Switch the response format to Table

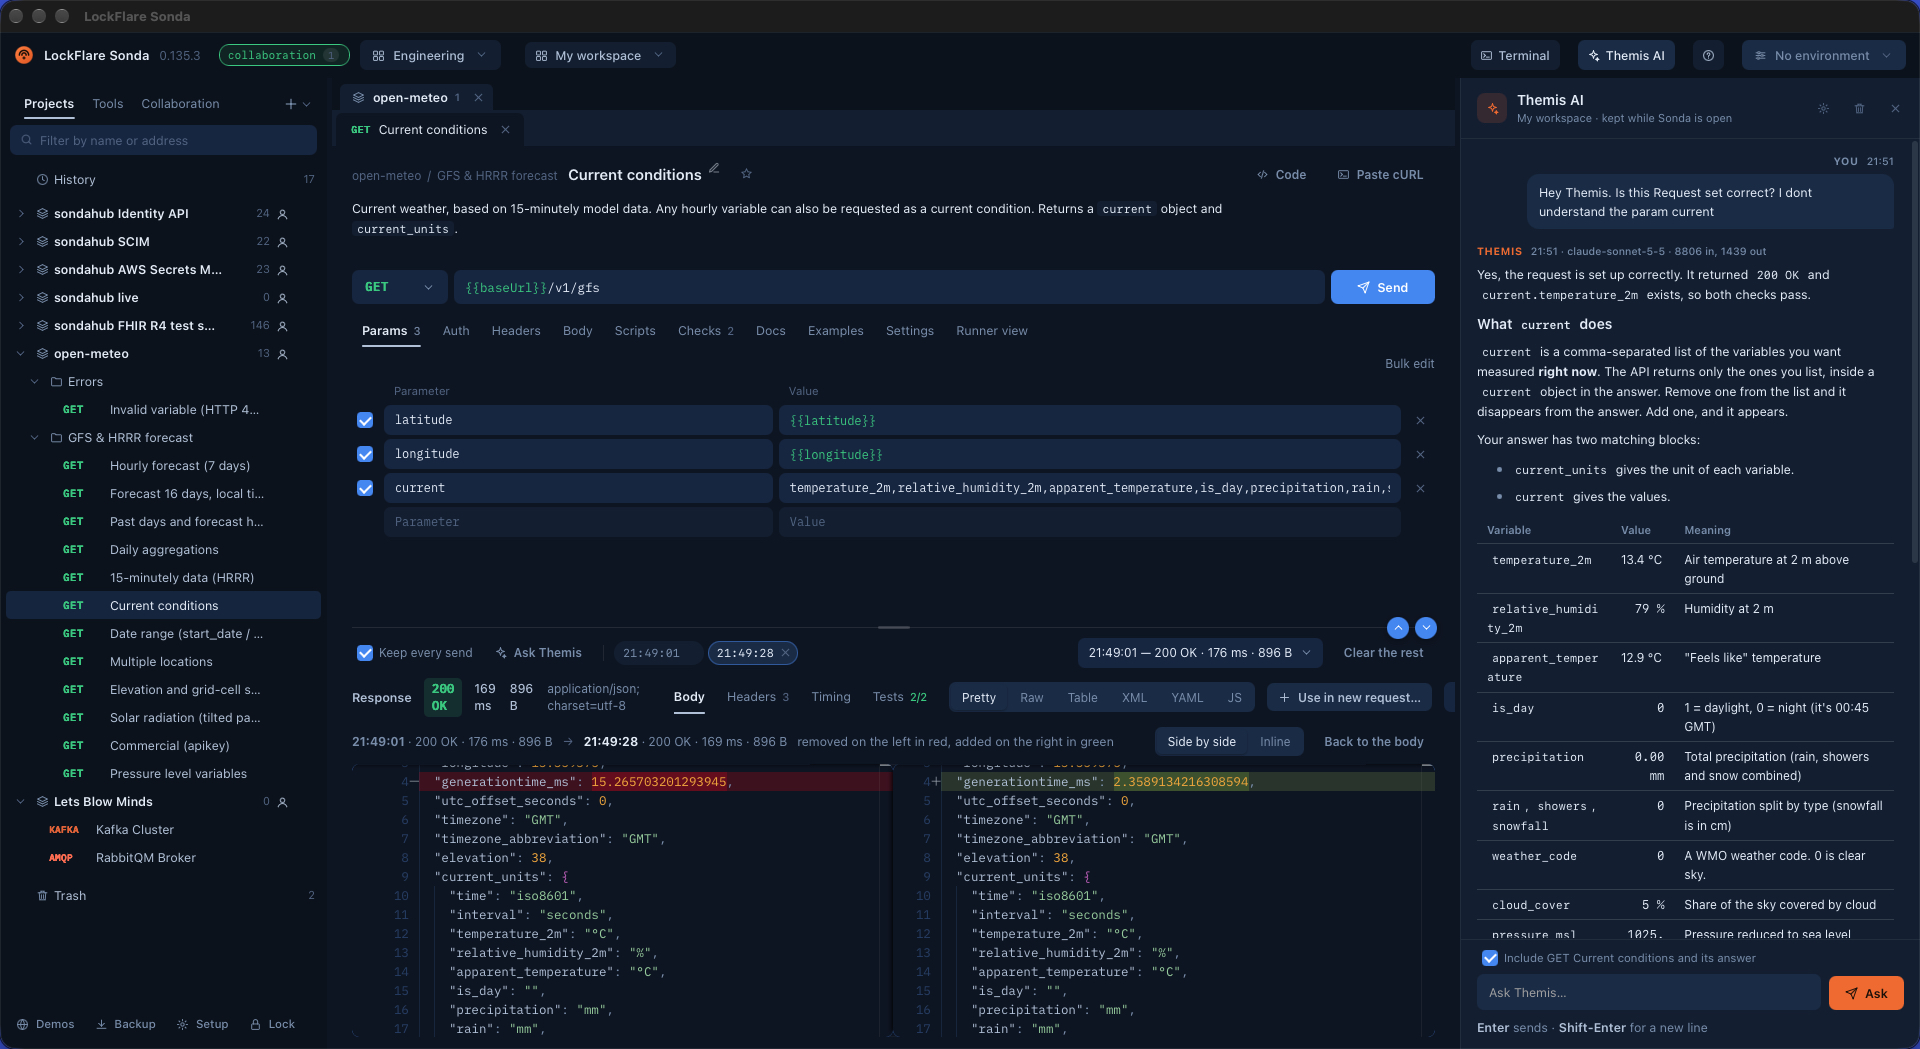tap(1082, 698)
